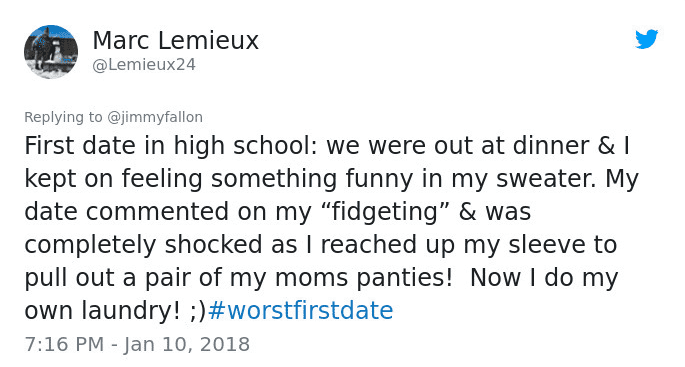Click the blue Twitter bird logo
Screen dimensions: 685x367
[647, 39]
